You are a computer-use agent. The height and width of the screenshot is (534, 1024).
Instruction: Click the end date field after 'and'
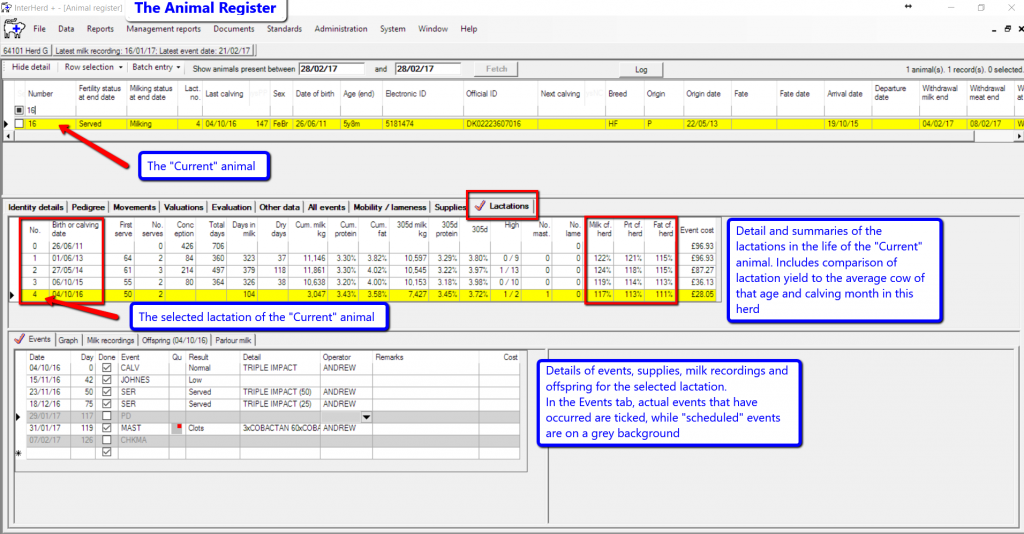[x=428, y=69]
